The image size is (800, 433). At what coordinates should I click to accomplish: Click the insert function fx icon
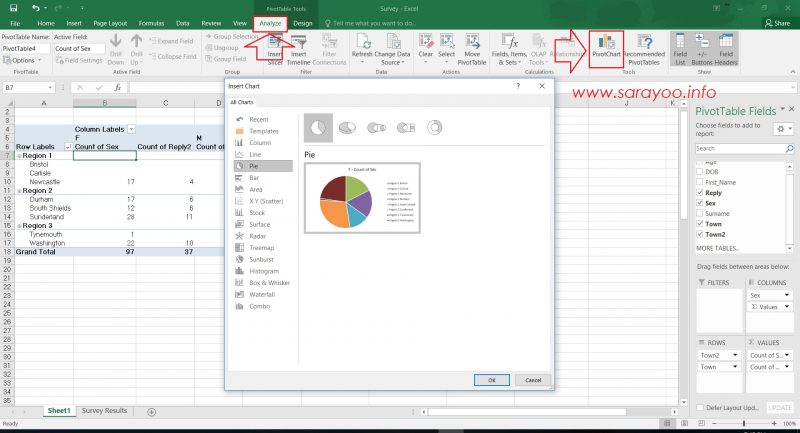click(x=117, y=88)
